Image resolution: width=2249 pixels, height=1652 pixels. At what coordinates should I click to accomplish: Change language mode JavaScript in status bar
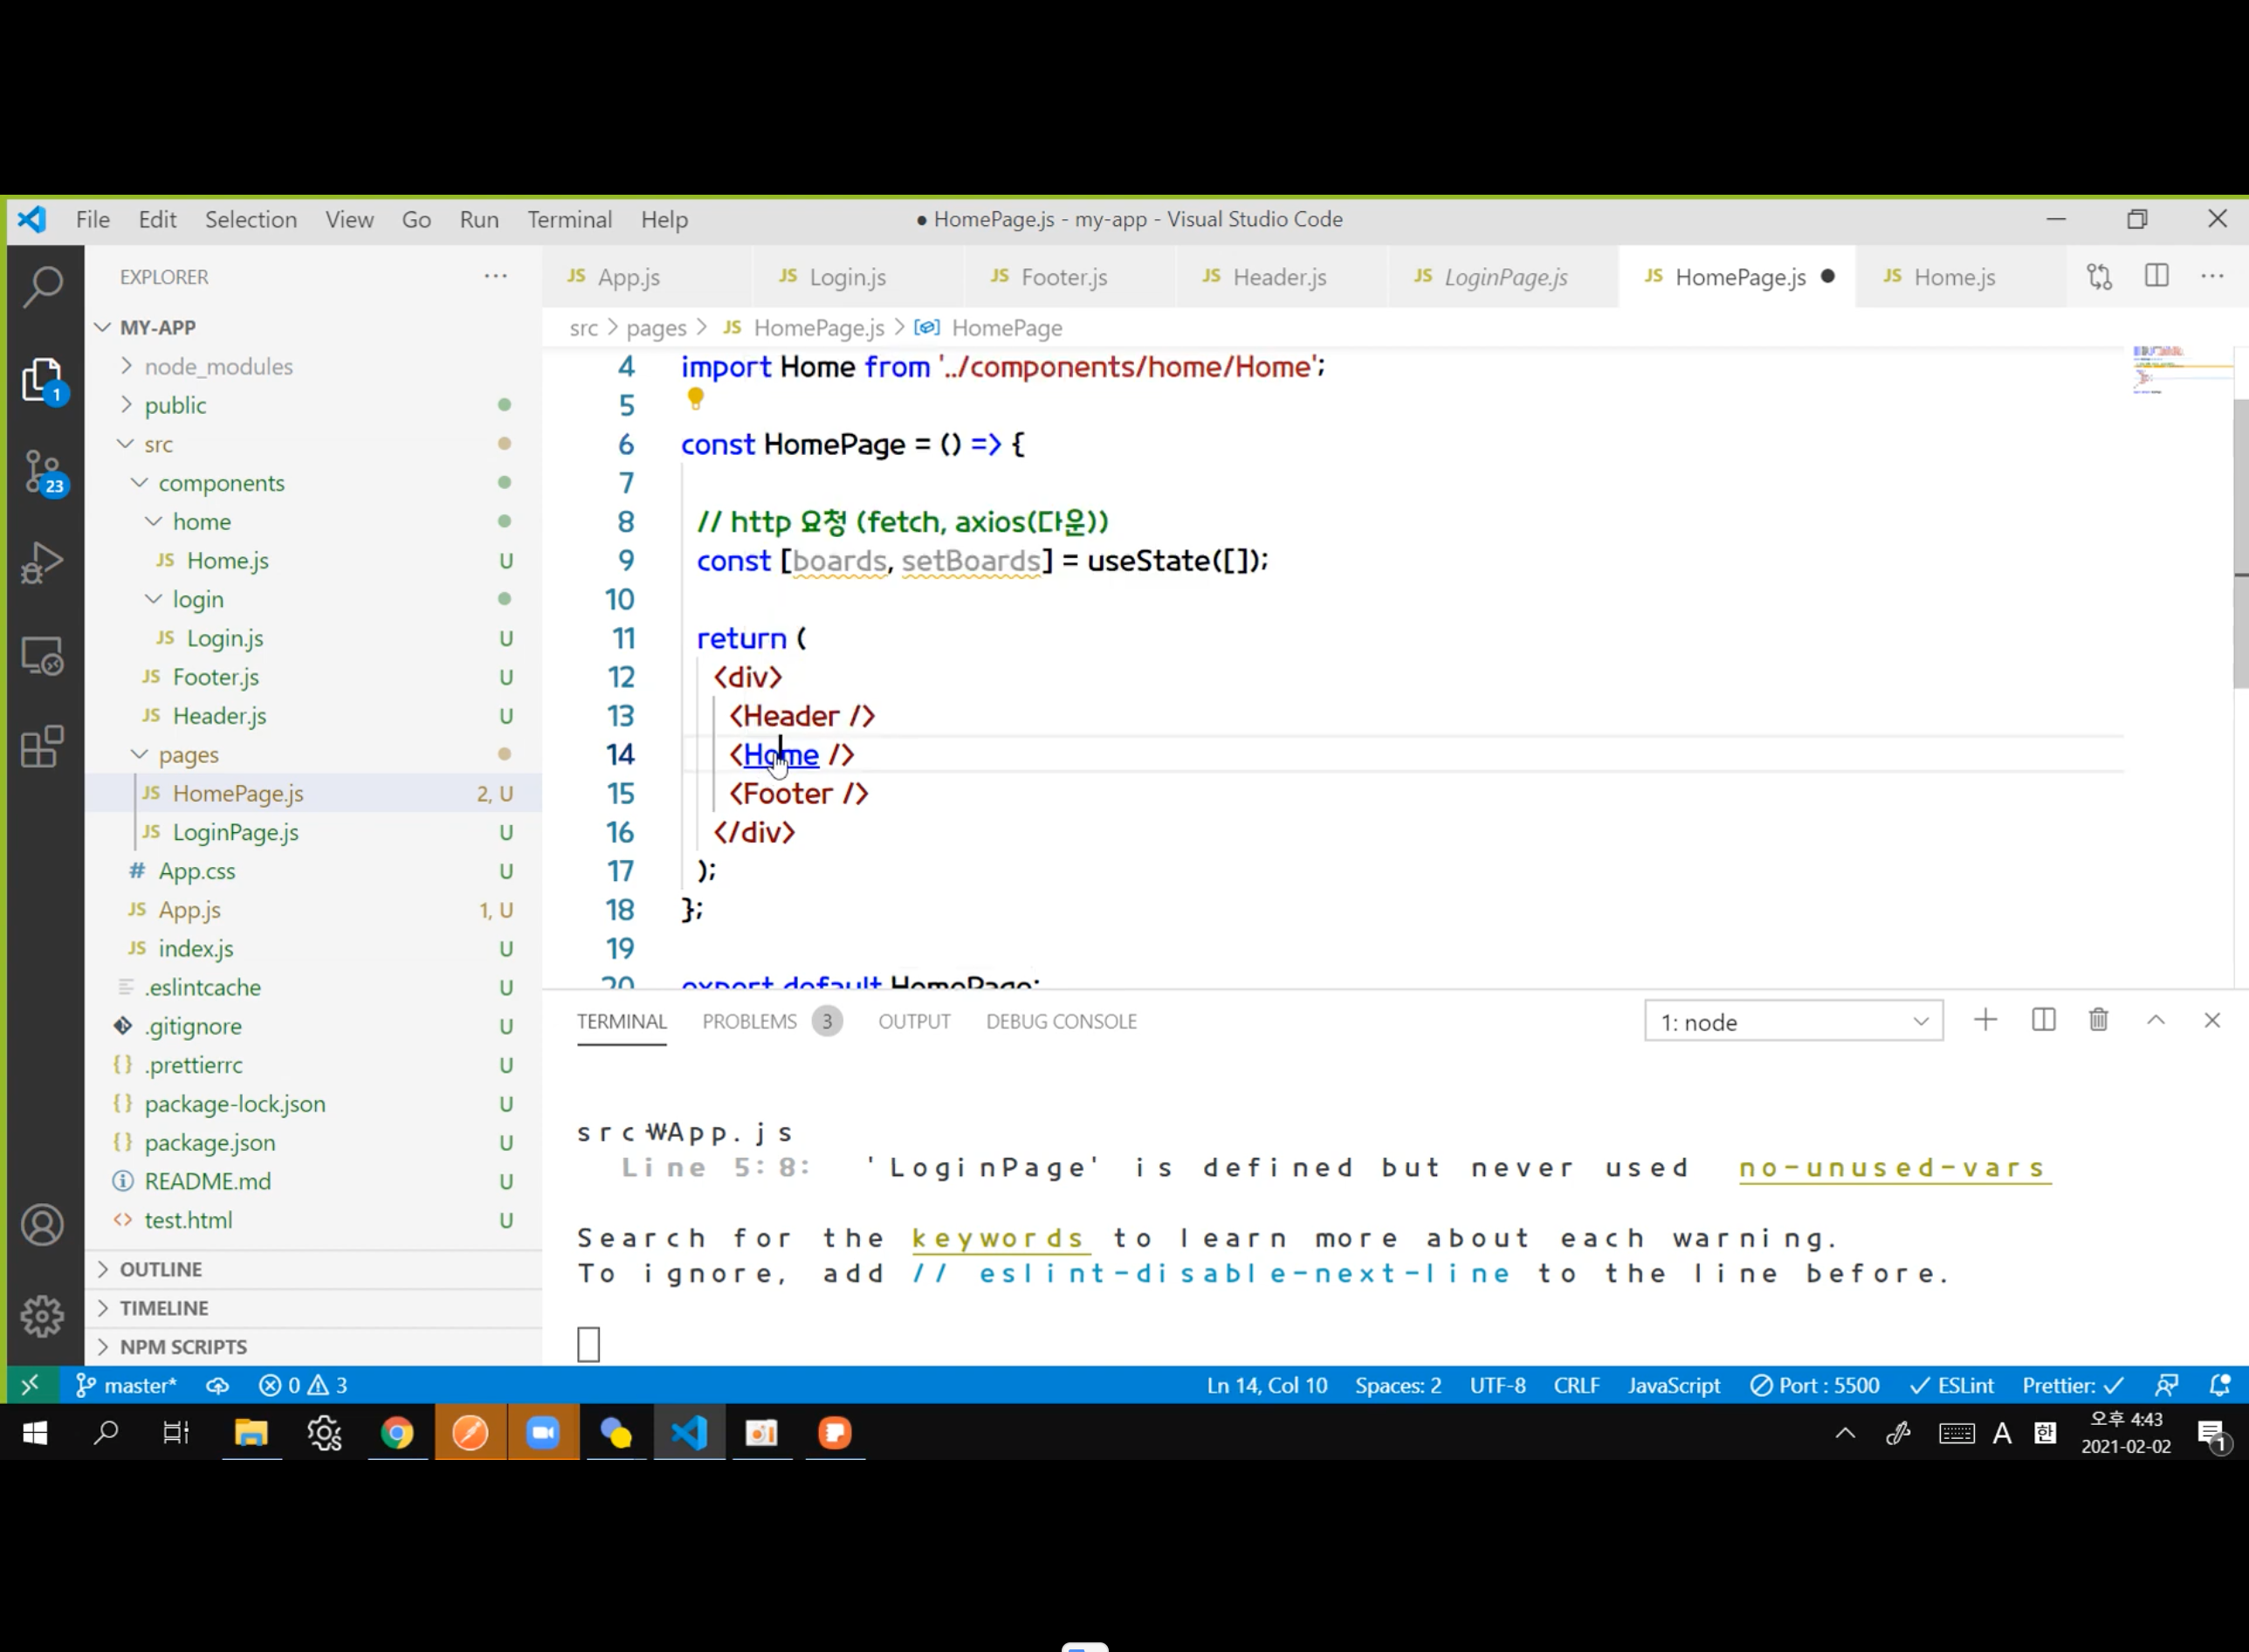(1674, 1385)
